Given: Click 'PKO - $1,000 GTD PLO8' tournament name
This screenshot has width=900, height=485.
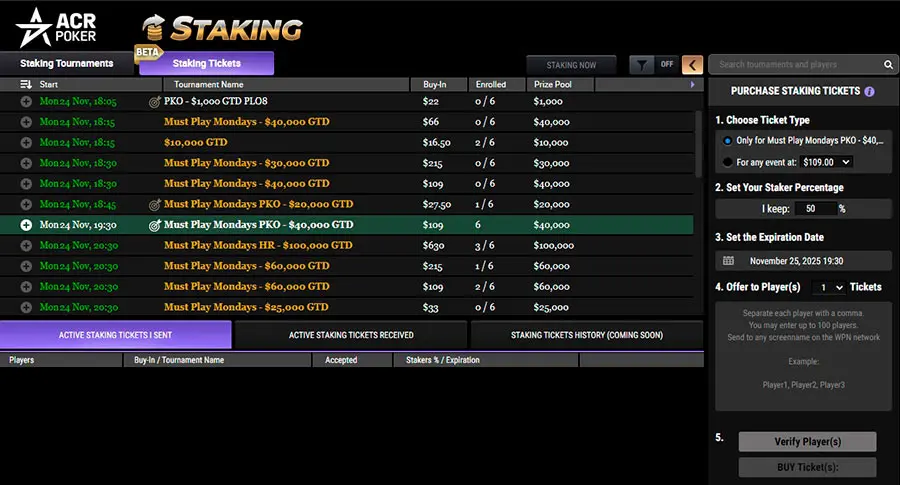Looking at the screenshot, I should point(216,101).
